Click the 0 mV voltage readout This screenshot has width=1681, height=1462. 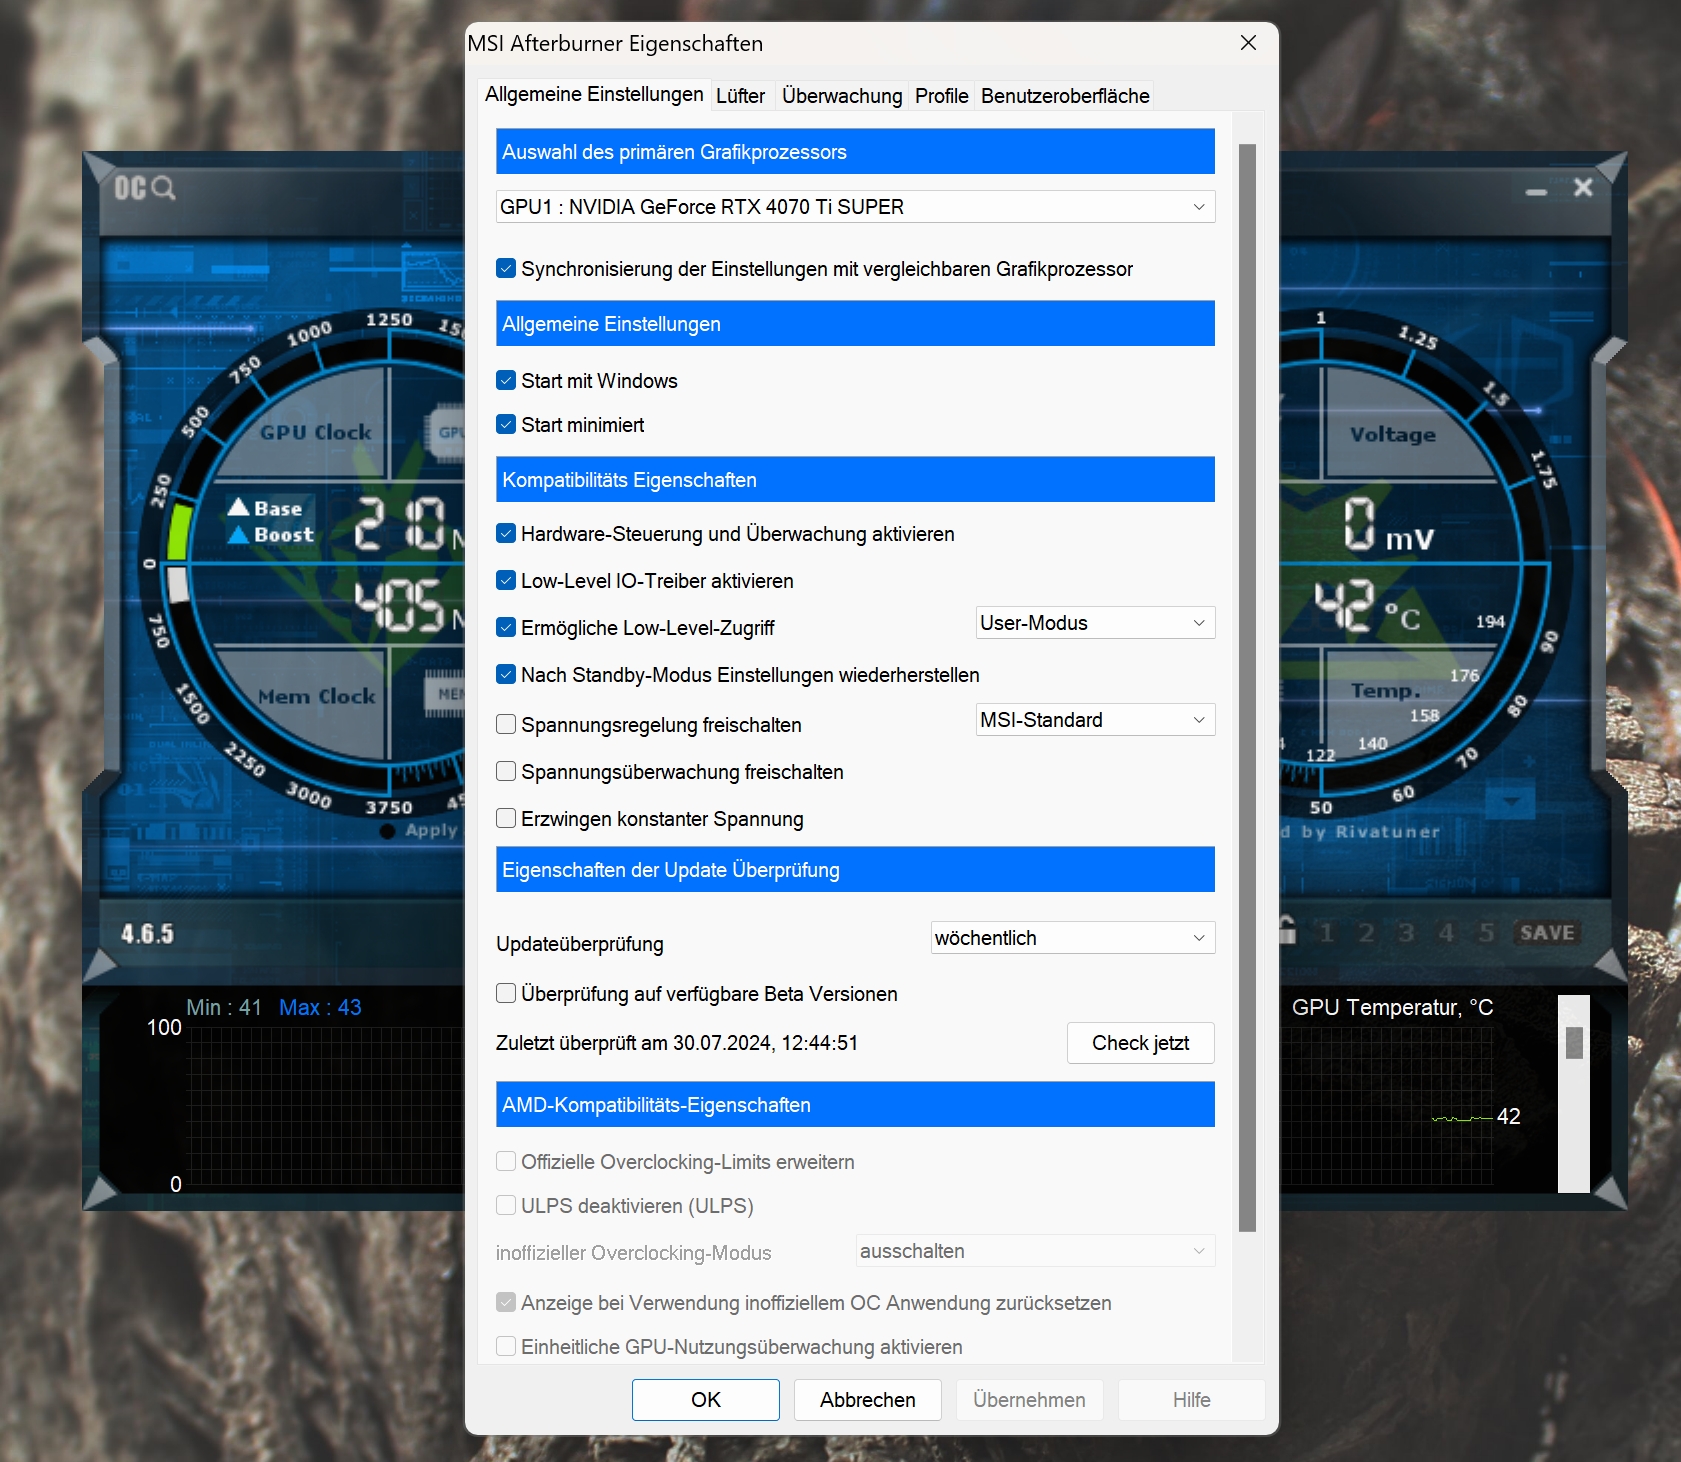point(1389,525)
